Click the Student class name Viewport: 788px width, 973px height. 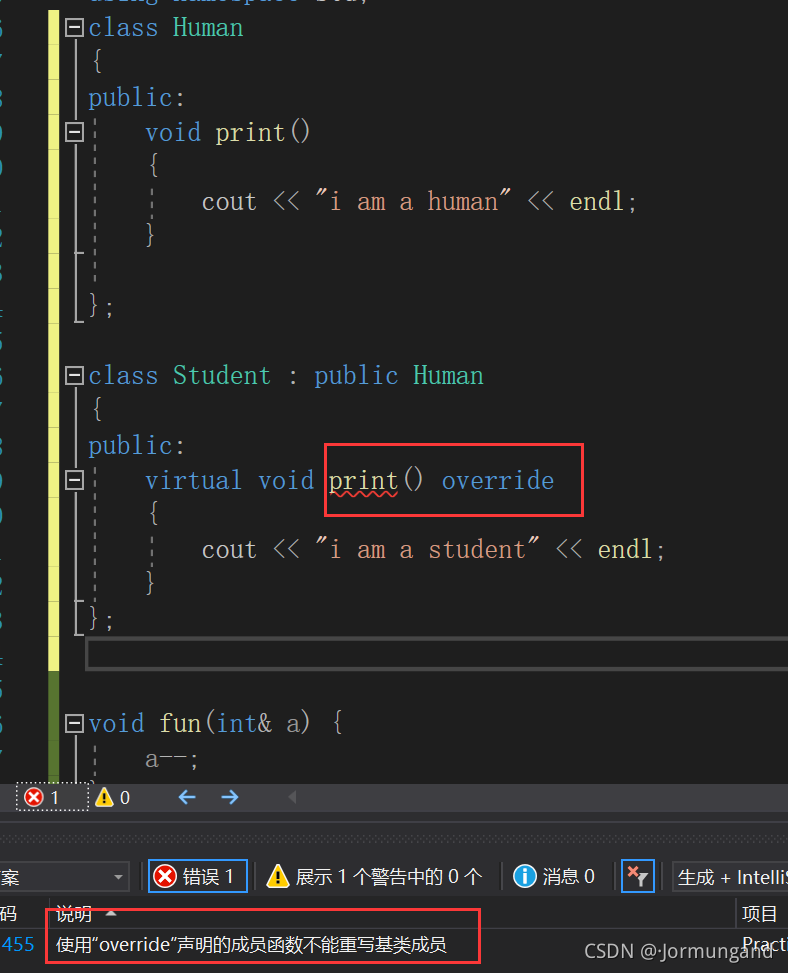pyautogui.click(x=222, y=375)
